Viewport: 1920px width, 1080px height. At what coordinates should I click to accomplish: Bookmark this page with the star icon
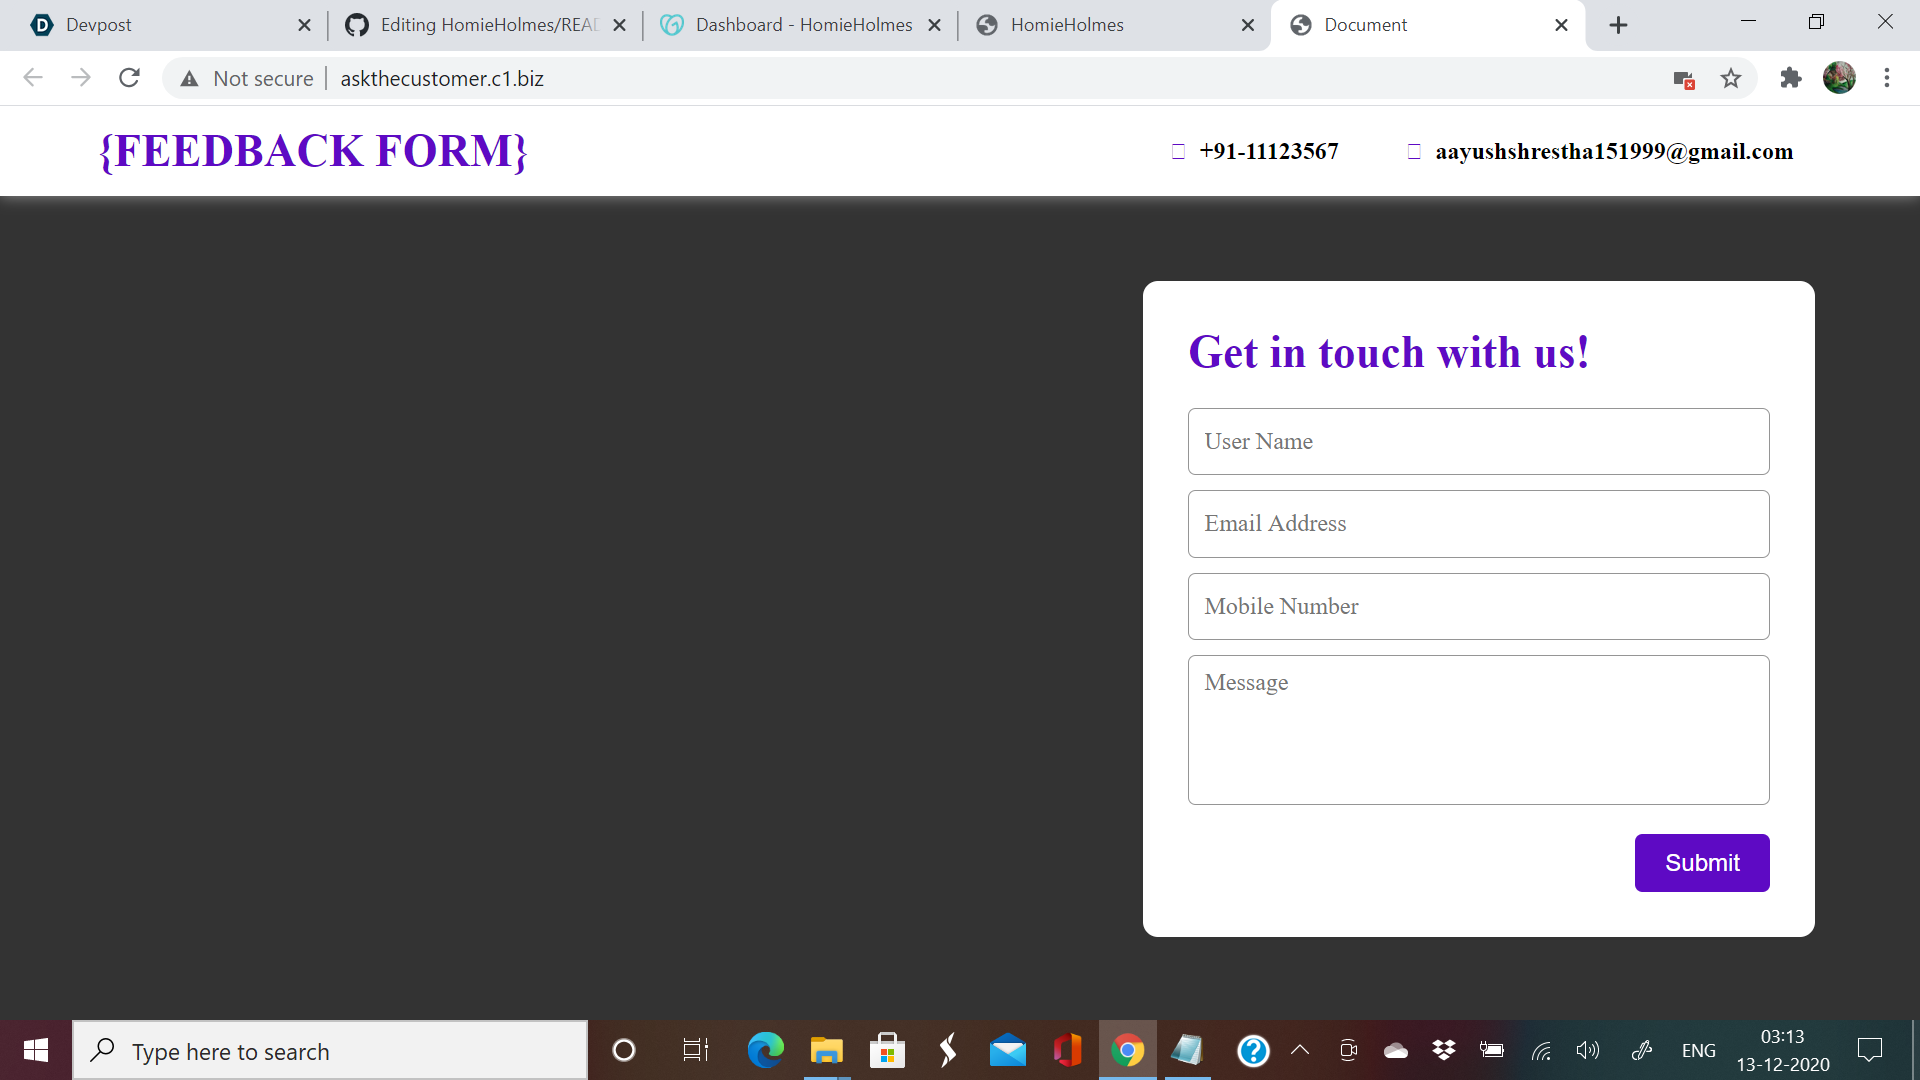click(x=1731, y=78)
